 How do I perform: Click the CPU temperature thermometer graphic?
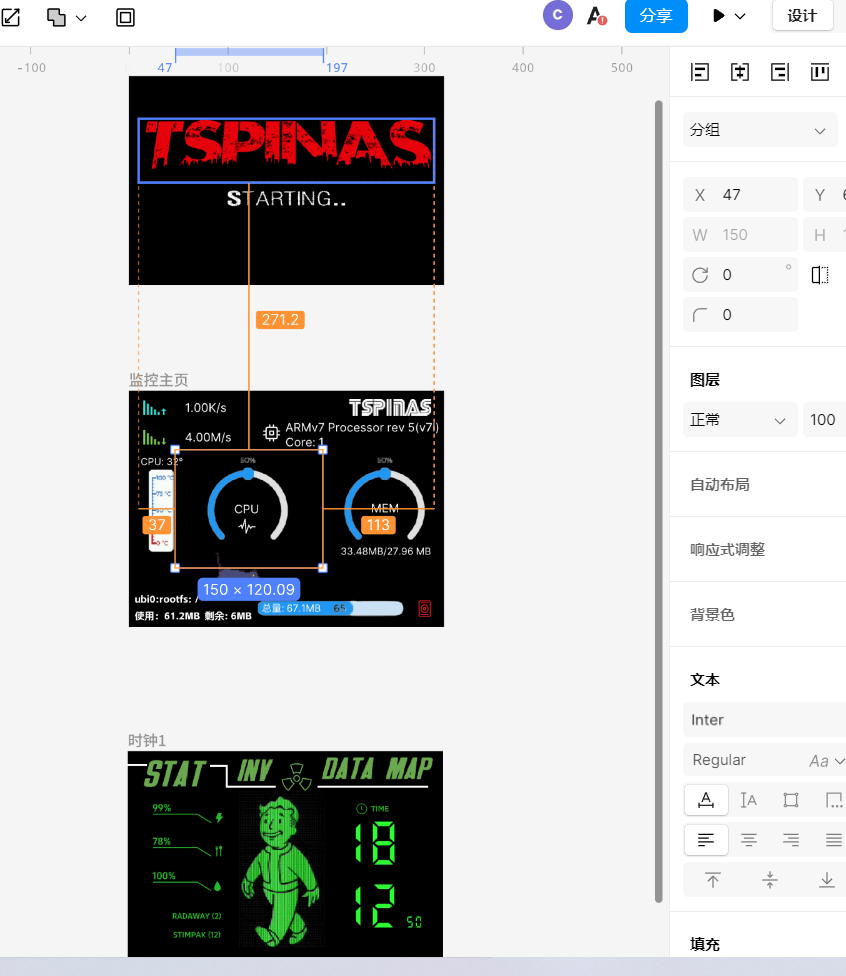(161, 510)
